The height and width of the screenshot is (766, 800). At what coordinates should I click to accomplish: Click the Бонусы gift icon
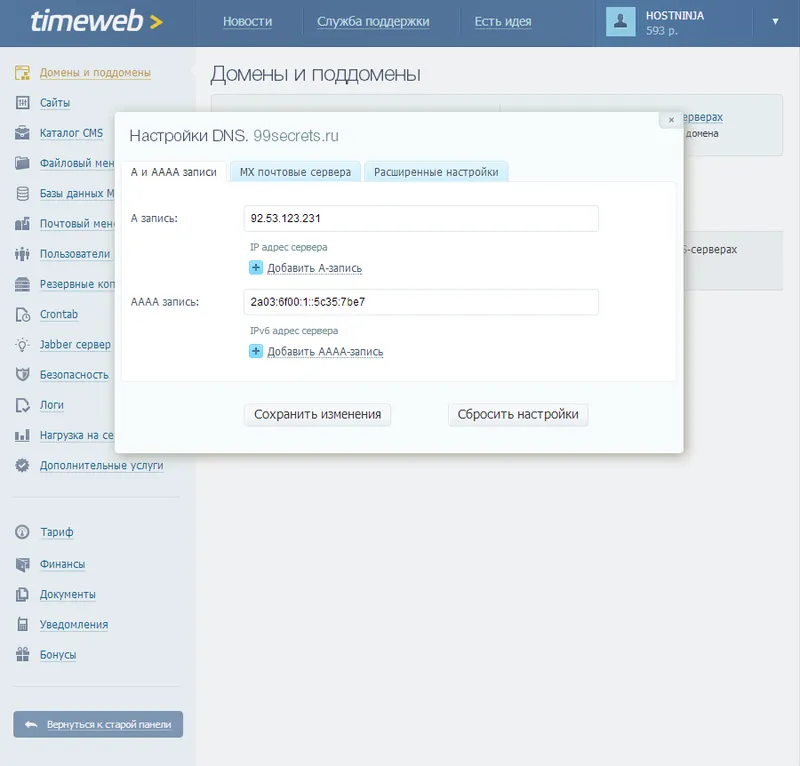coord(22,655)
